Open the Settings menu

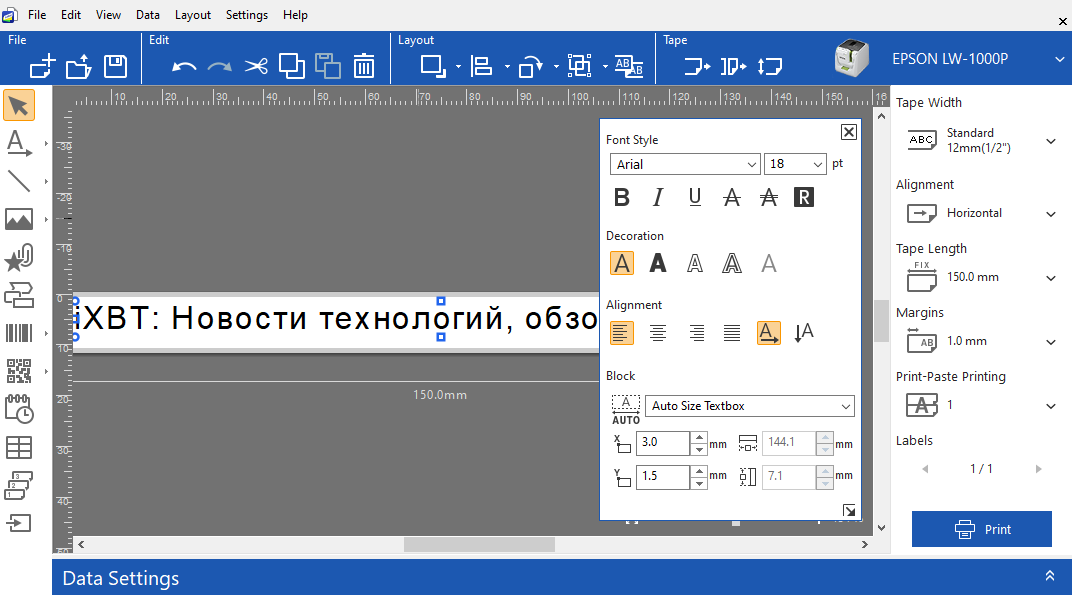tap(247, 15)
